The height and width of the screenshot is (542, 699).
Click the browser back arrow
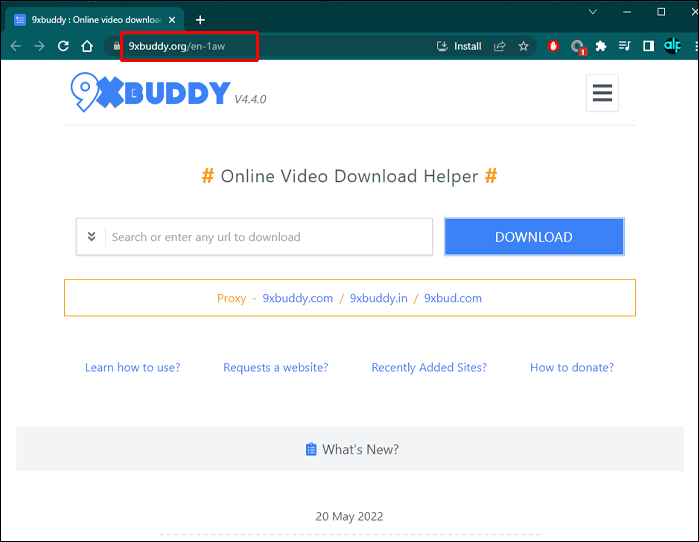coord(16,46)
